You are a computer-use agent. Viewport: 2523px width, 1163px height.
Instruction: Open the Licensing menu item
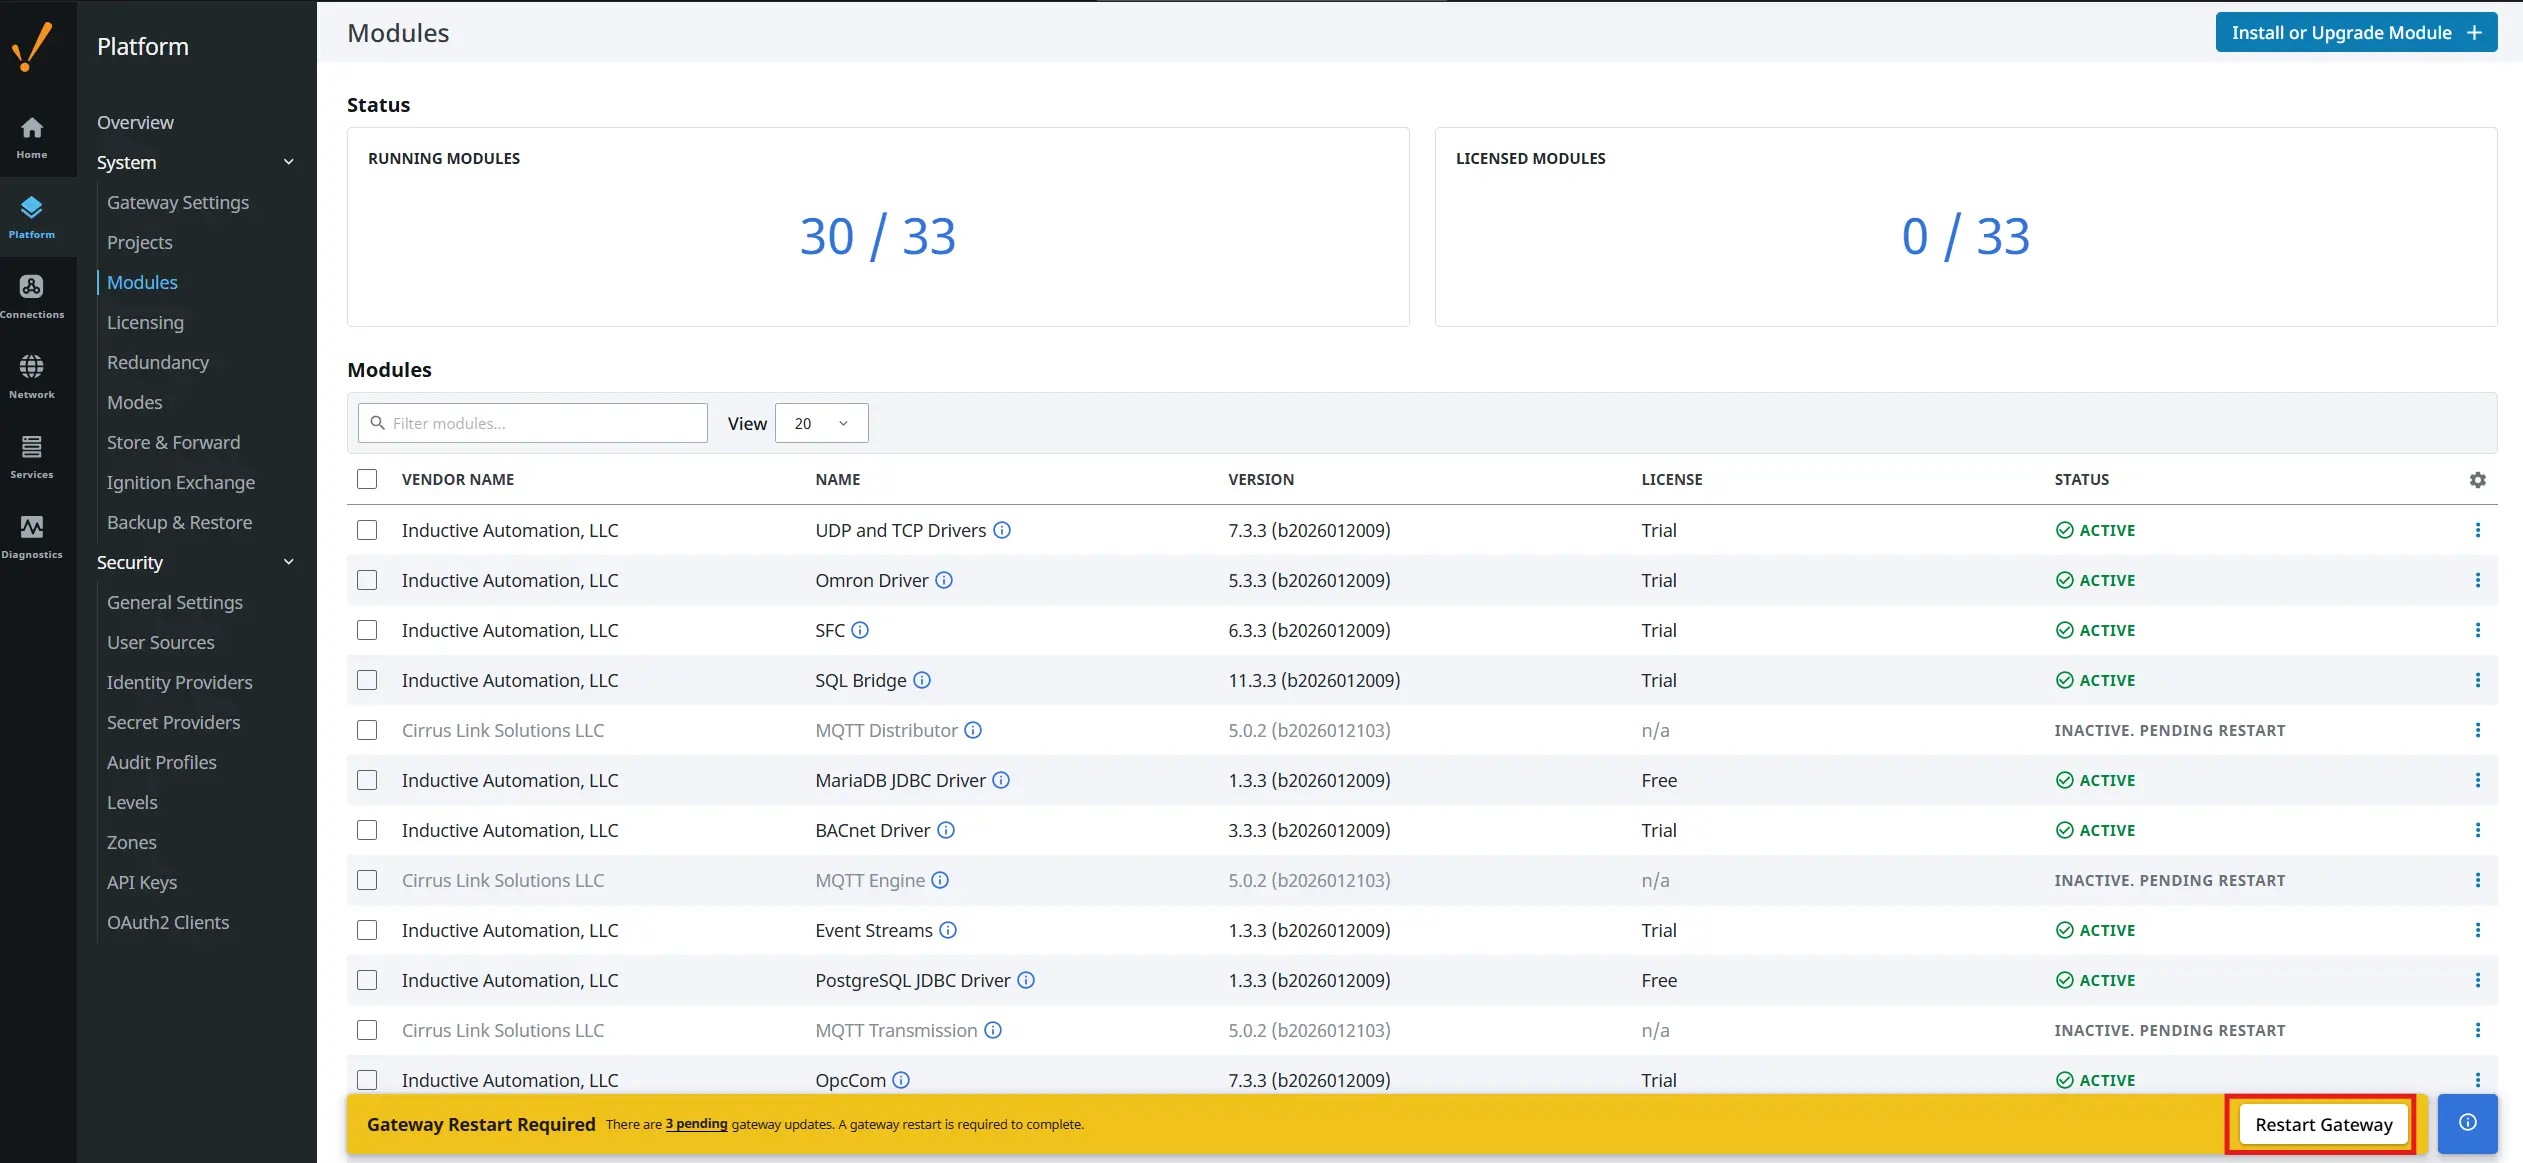145,322
